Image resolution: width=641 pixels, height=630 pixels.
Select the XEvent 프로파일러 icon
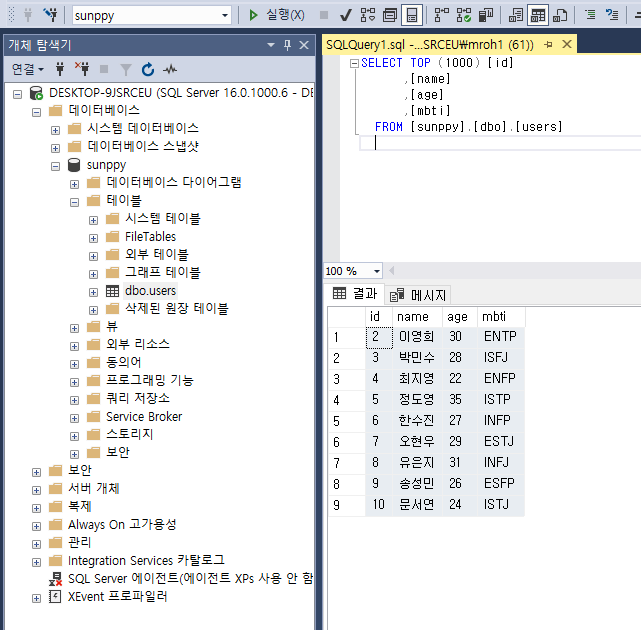tap(55, 597)
